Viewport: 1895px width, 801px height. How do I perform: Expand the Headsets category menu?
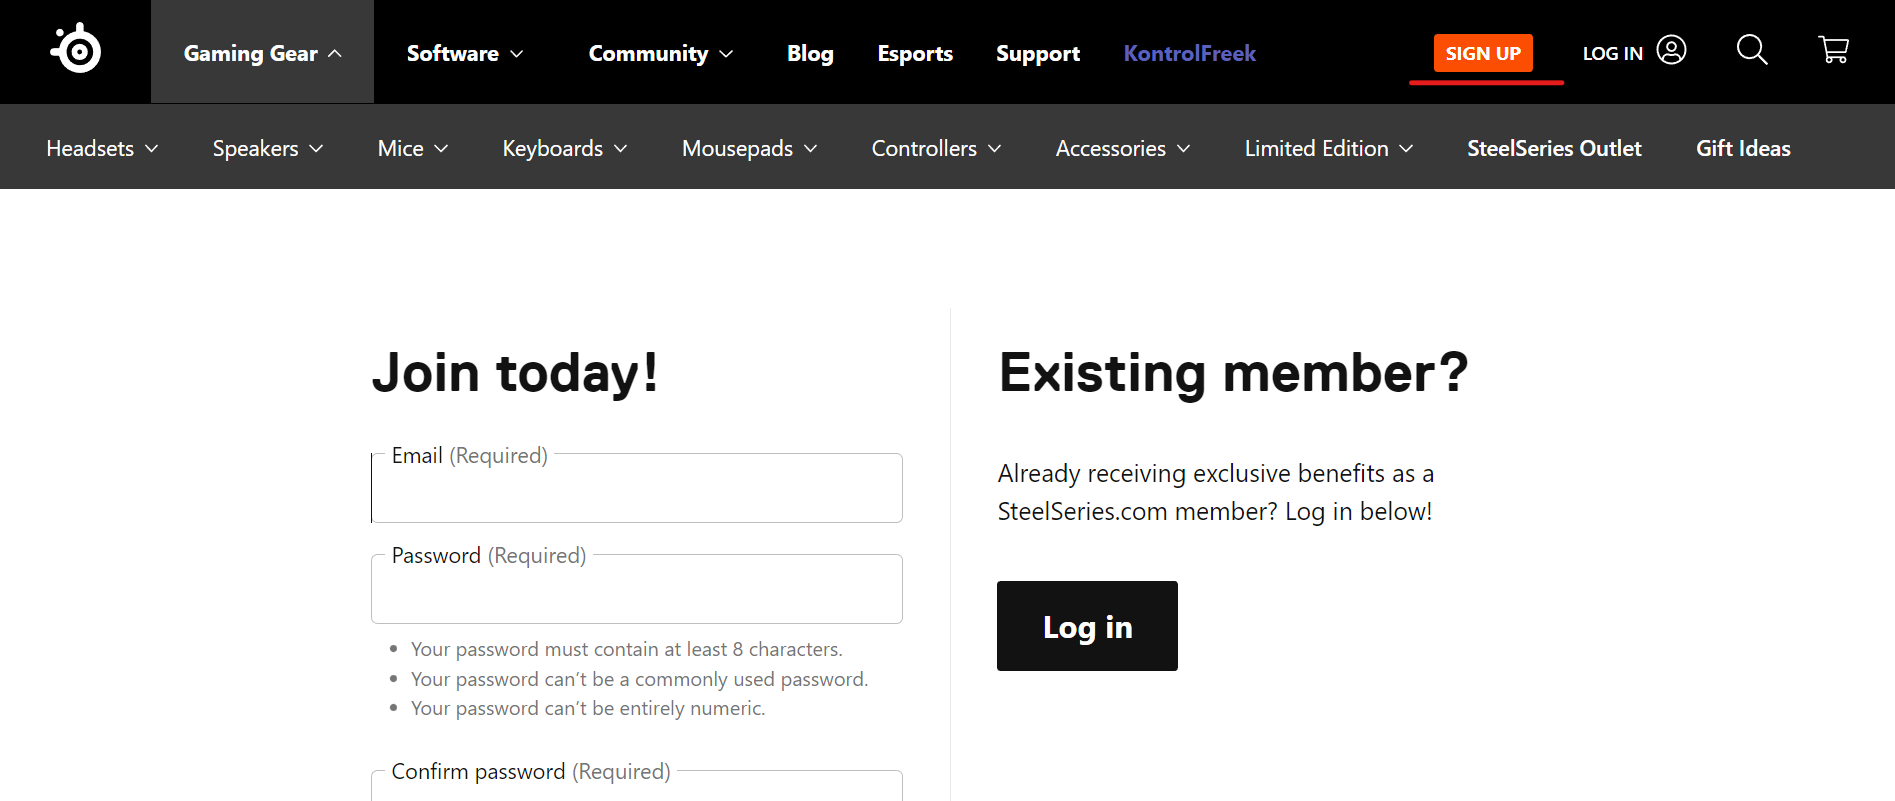tap(102, 148)
